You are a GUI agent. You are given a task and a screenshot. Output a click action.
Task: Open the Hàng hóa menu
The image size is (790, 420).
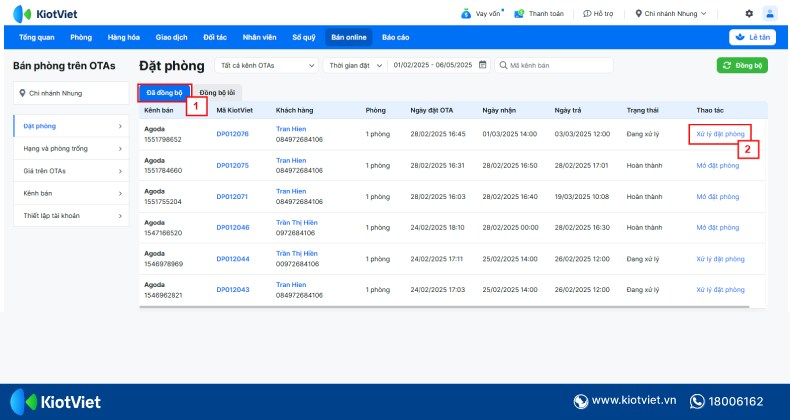point(123,37)
